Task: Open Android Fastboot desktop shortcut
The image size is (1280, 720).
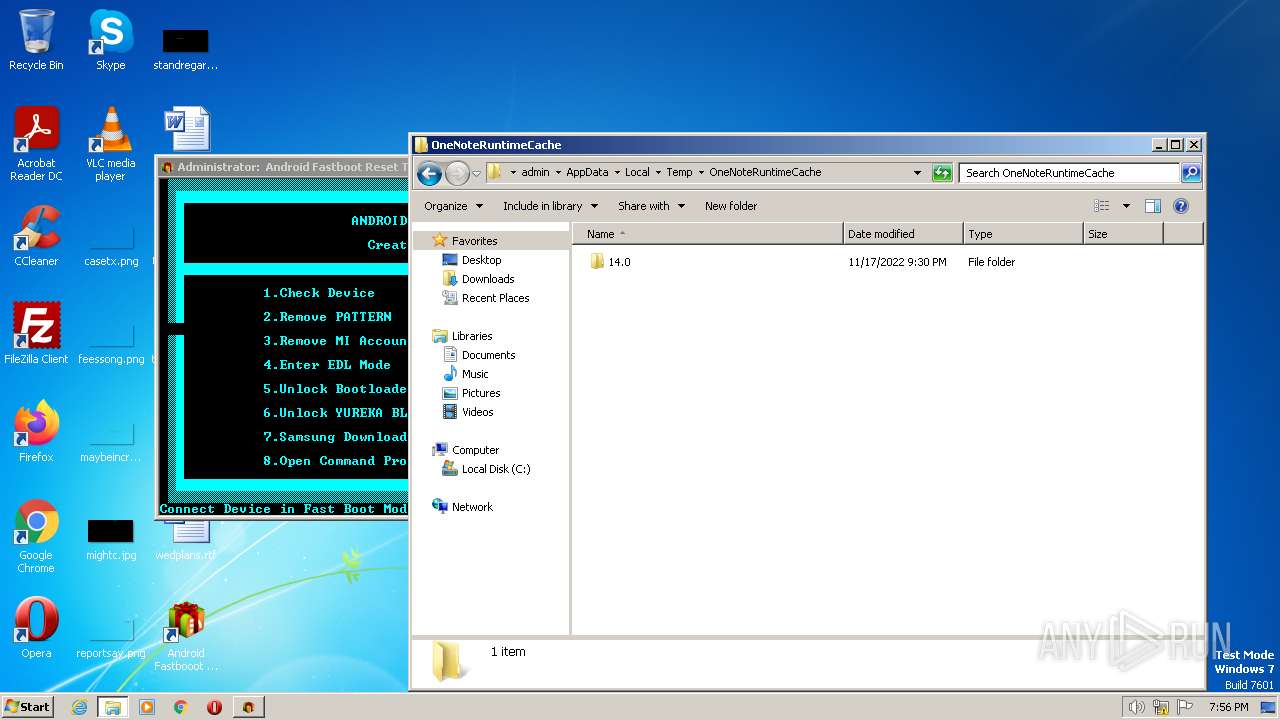Action: coord(186,636)
